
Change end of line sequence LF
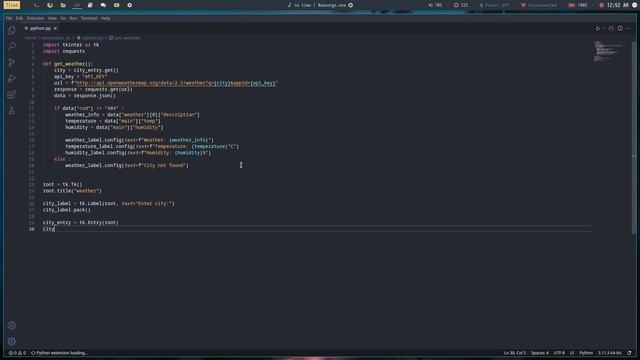(x=572, y=353)
